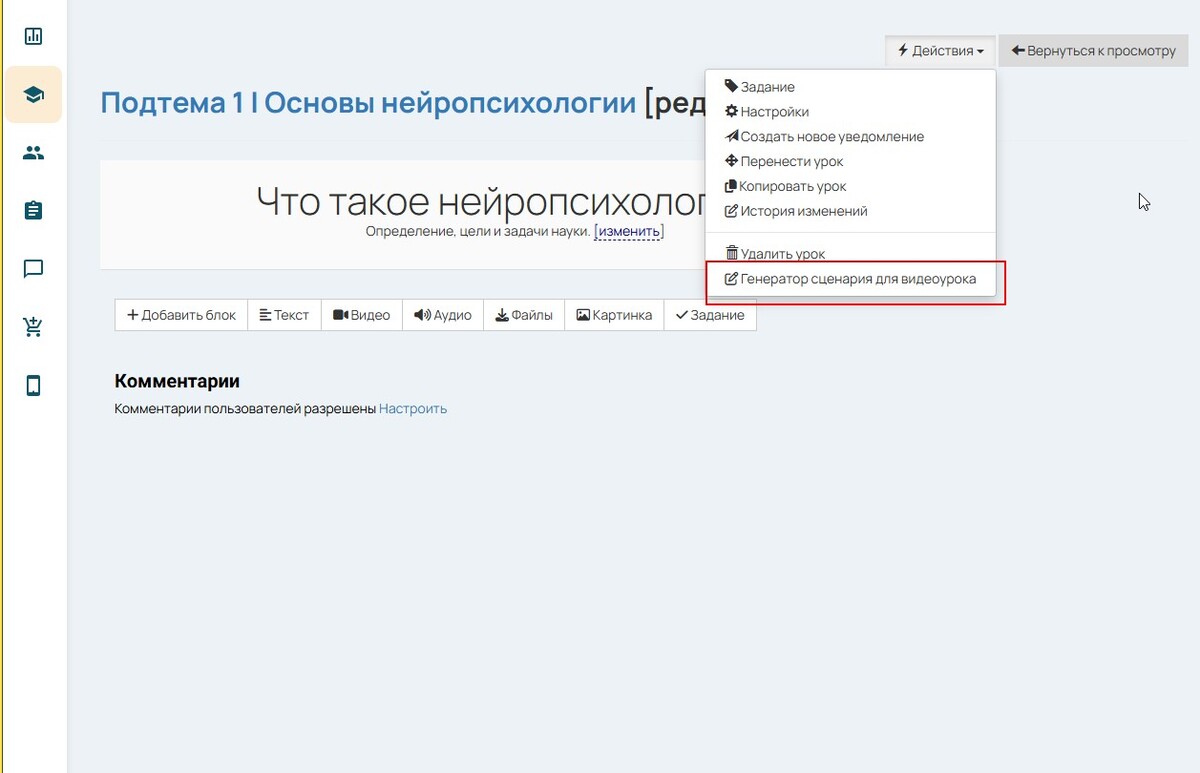The width and height of the screenshot is (1200, 773).
Task: Open the statistics chart sidebar icon
Action: [x=33, y=37]
